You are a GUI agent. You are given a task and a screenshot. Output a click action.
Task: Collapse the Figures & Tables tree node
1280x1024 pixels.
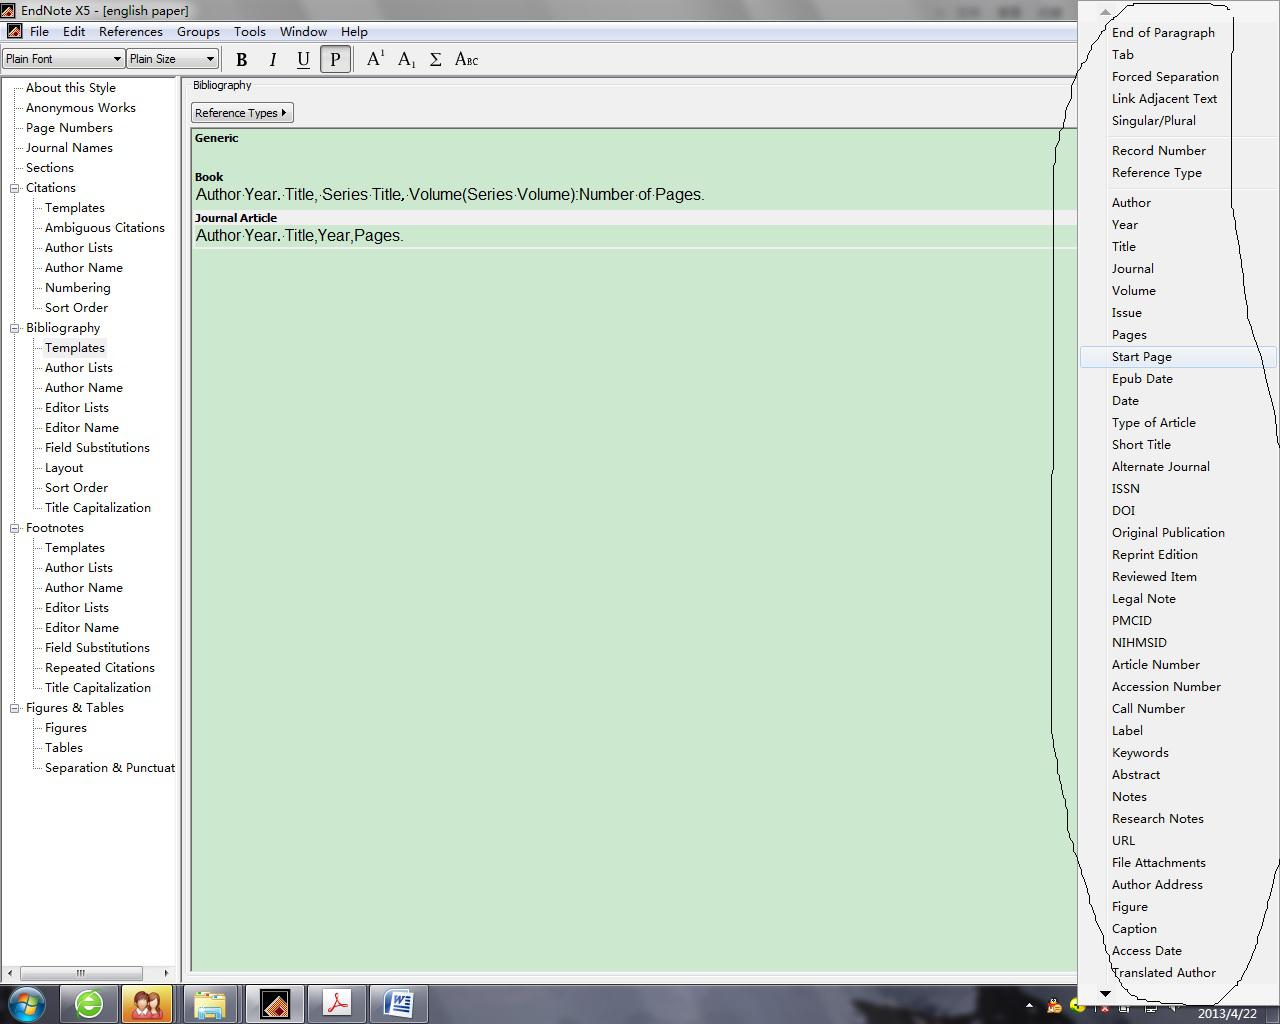[x=15, y=708]
